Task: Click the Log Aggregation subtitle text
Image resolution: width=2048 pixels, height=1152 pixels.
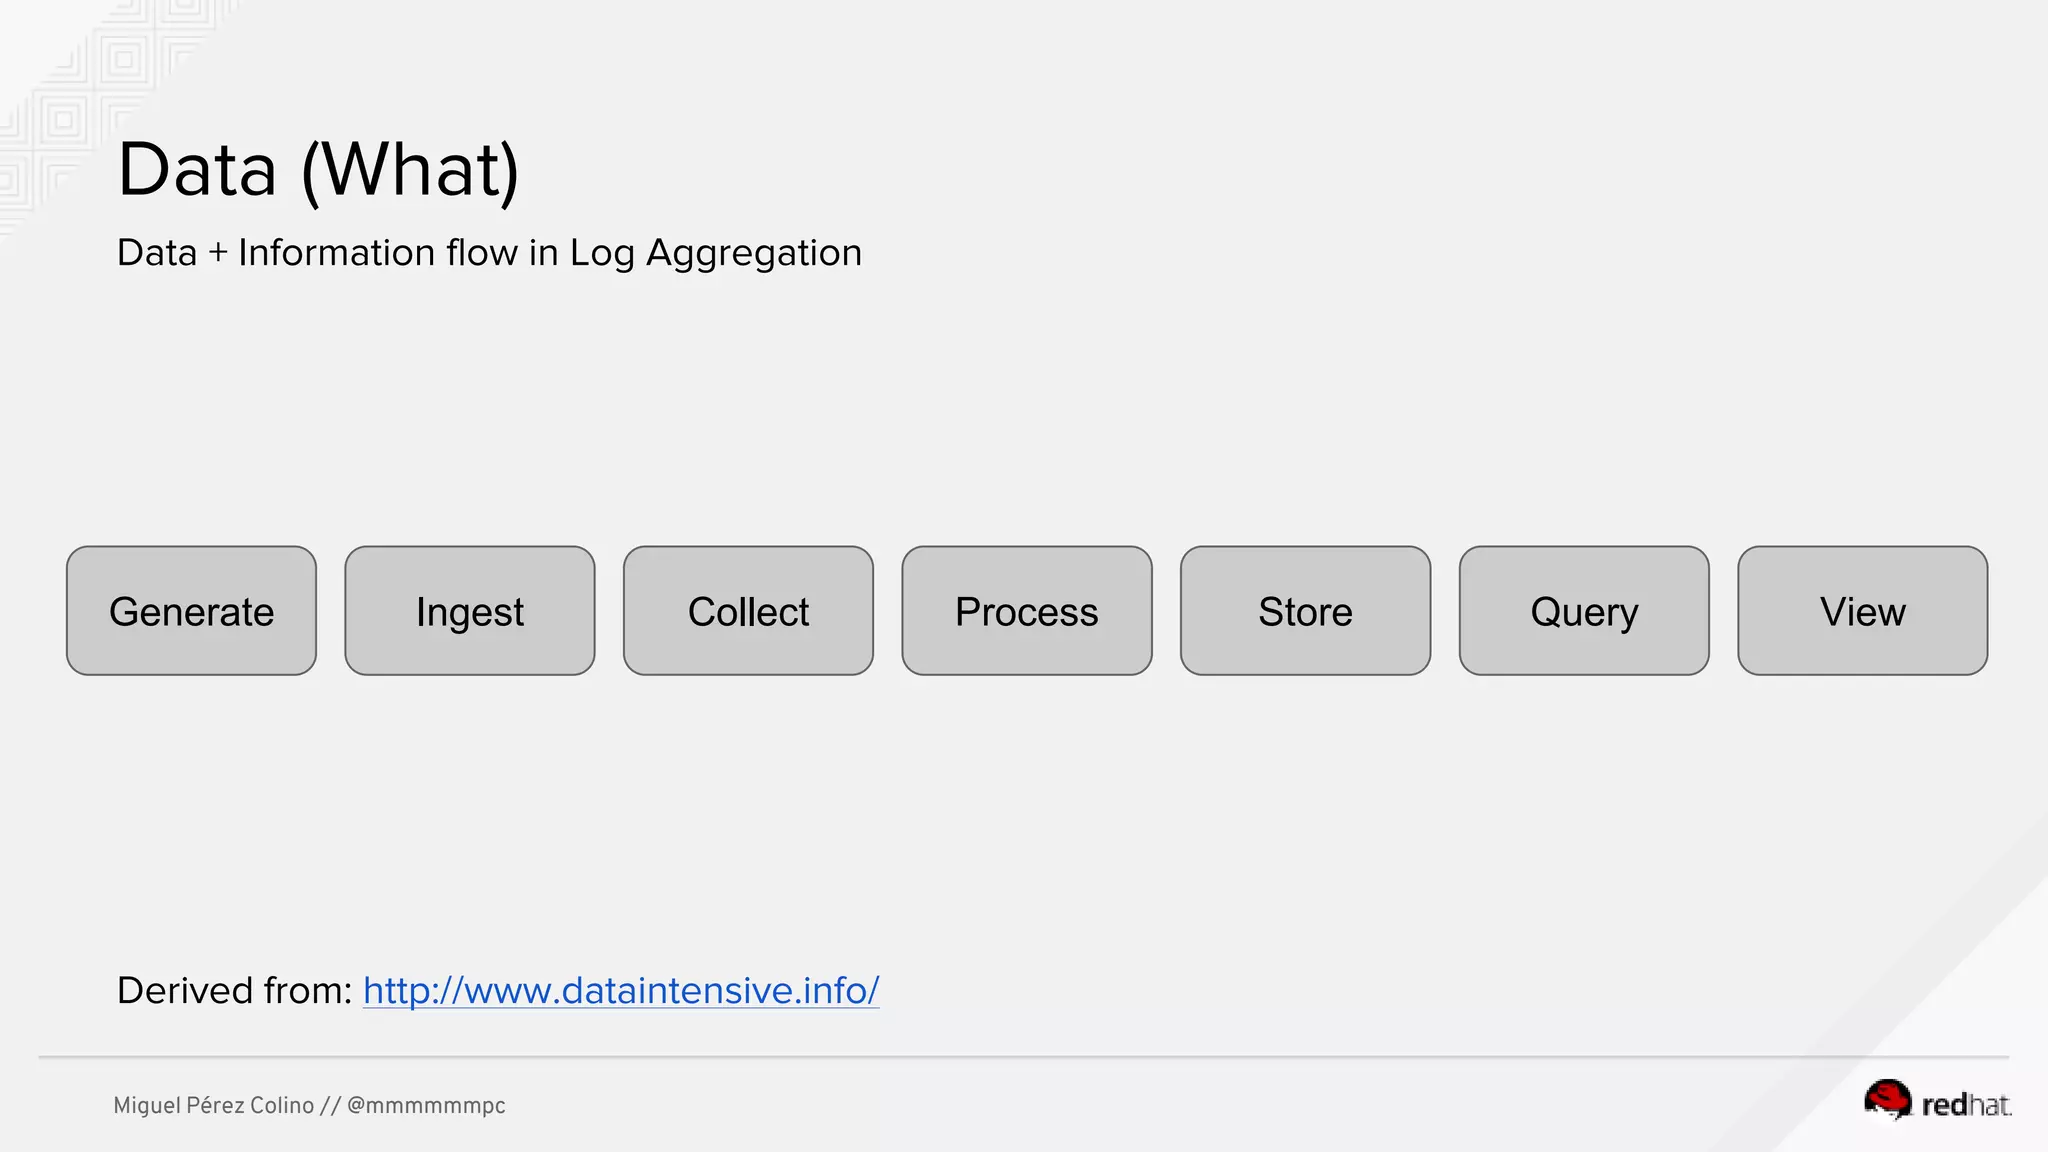Action: point(489,253)
